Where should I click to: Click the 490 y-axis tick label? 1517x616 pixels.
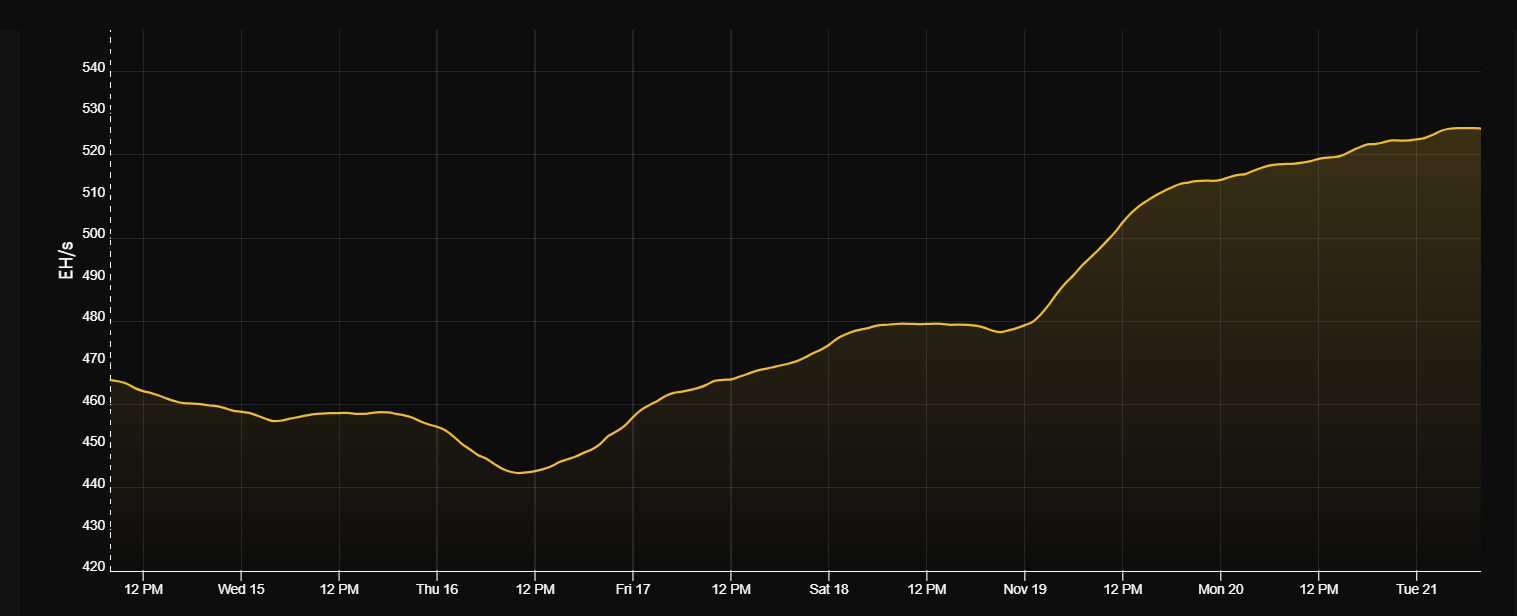click(93, 276)
